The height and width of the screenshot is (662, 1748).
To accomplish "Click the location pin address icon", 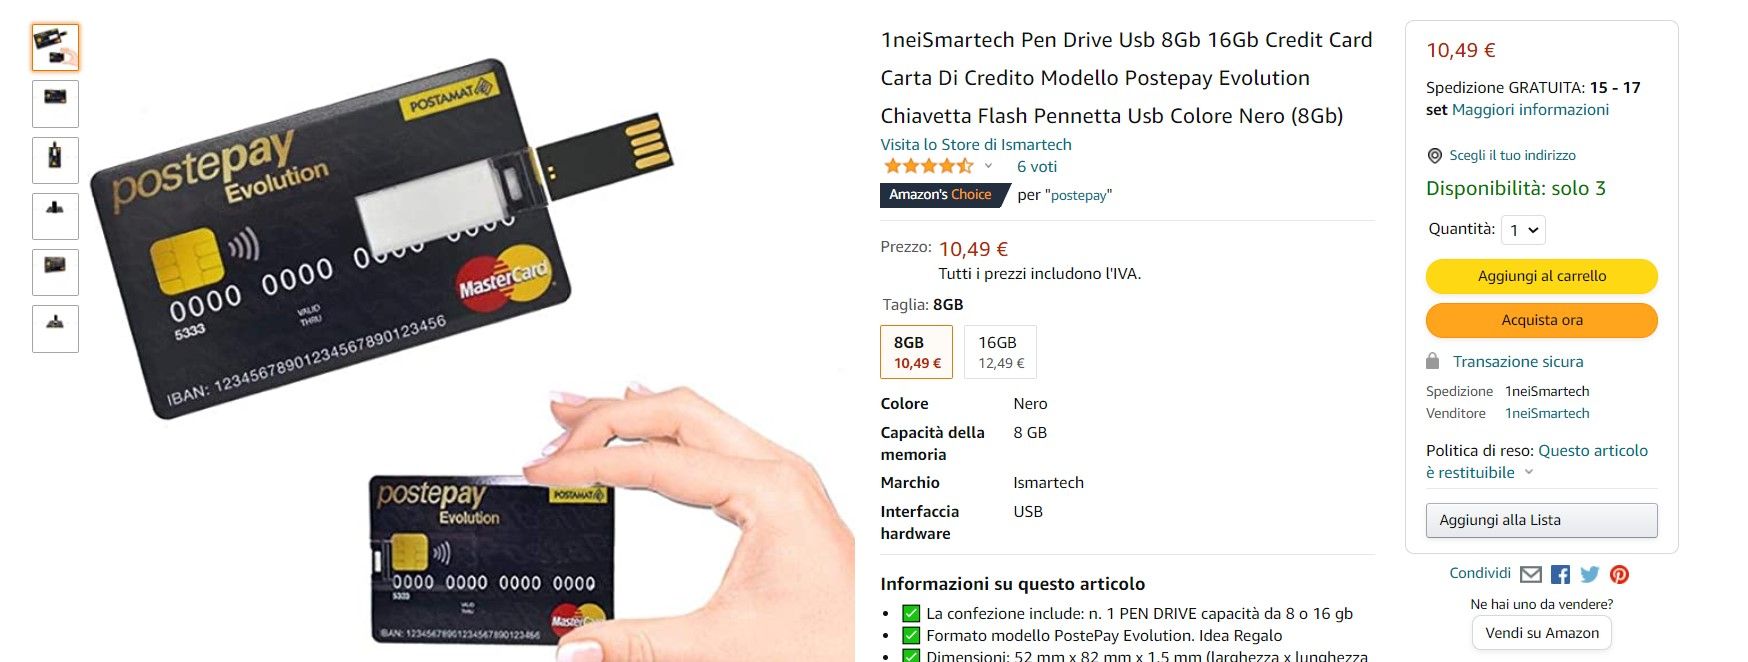I will tap(1434, 155).
